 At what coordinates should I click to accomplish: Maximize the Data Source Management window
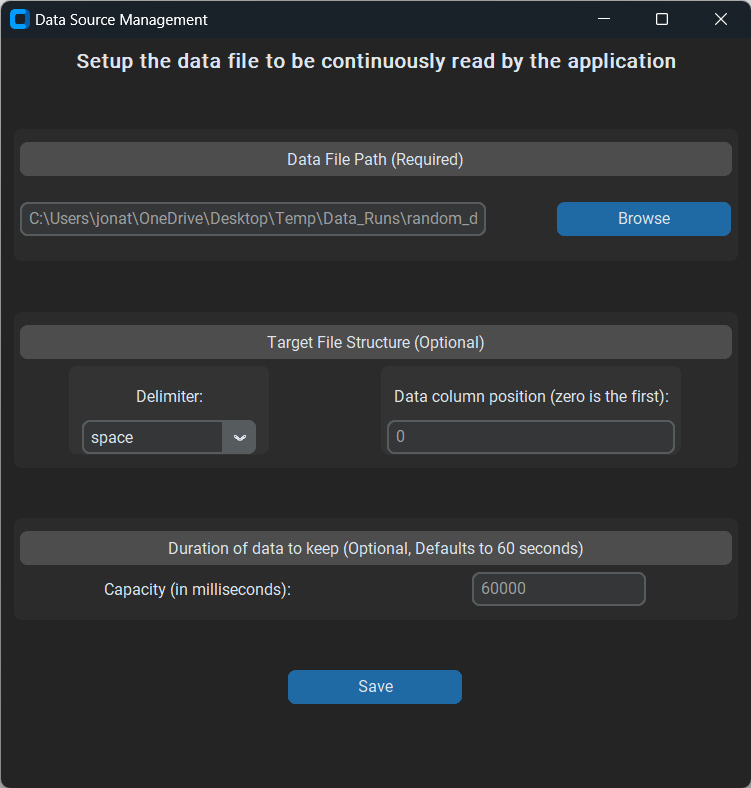pos(662,19)
